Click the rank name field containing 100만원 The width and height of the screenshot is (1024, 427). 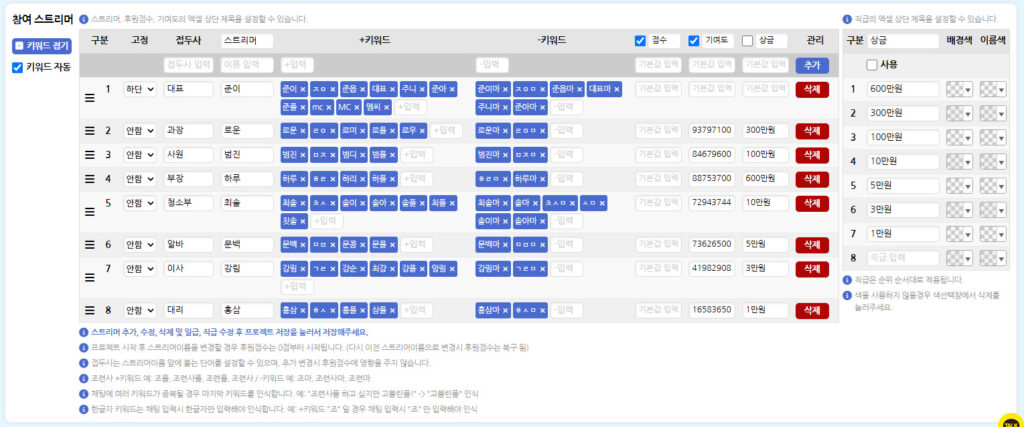click(x=903, y=137)
